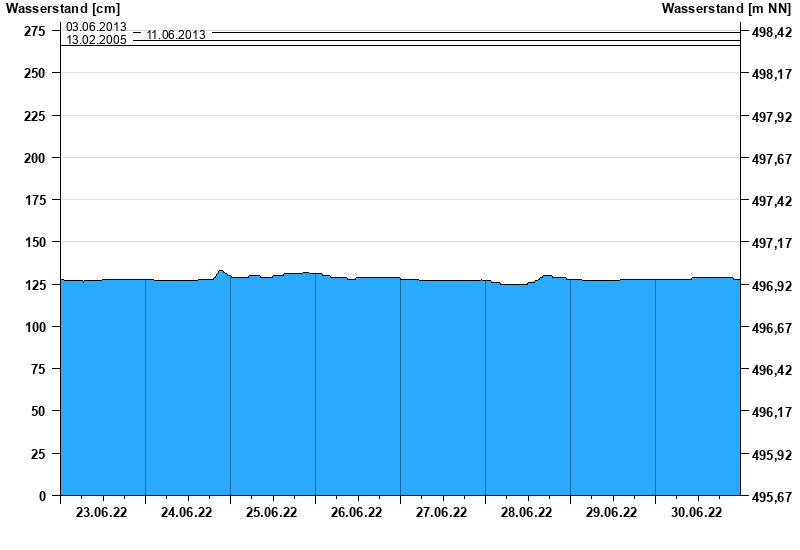800x550 pixels.
Task: Select the 03.06.2013 high-water marker label
Action: point(96,27)
